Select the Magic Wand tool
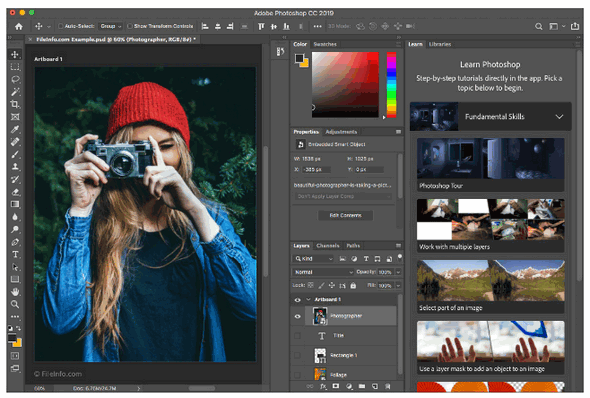 tap(15, 92)
